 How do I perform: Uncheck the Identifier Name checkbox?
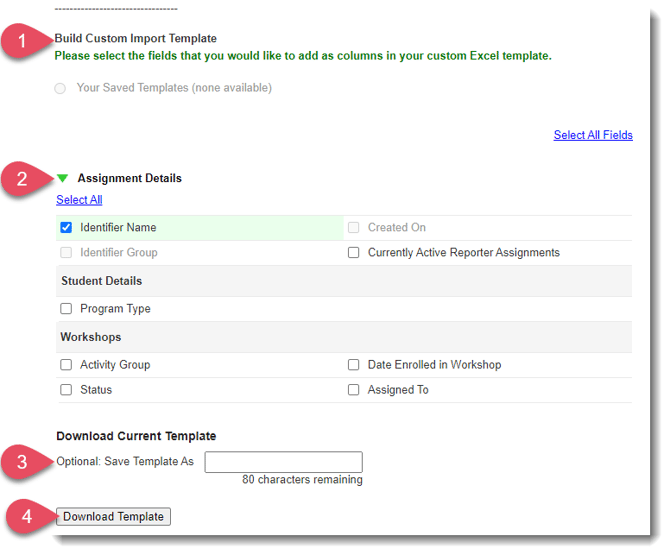pos(67,228)
